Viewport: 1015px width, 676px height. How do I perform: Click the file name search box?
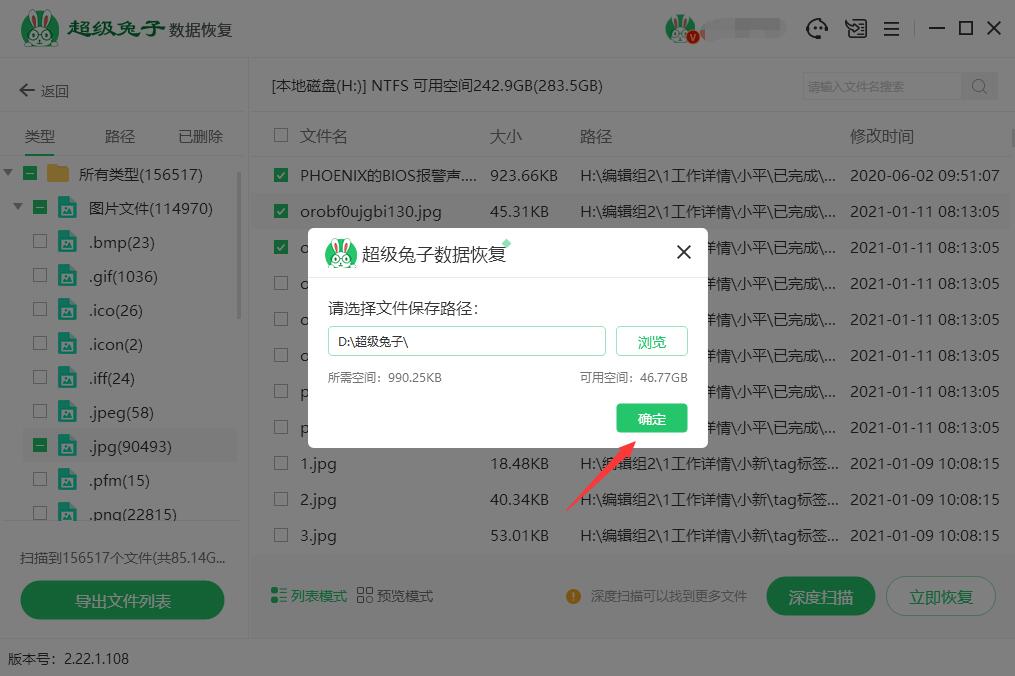(883, 86)
